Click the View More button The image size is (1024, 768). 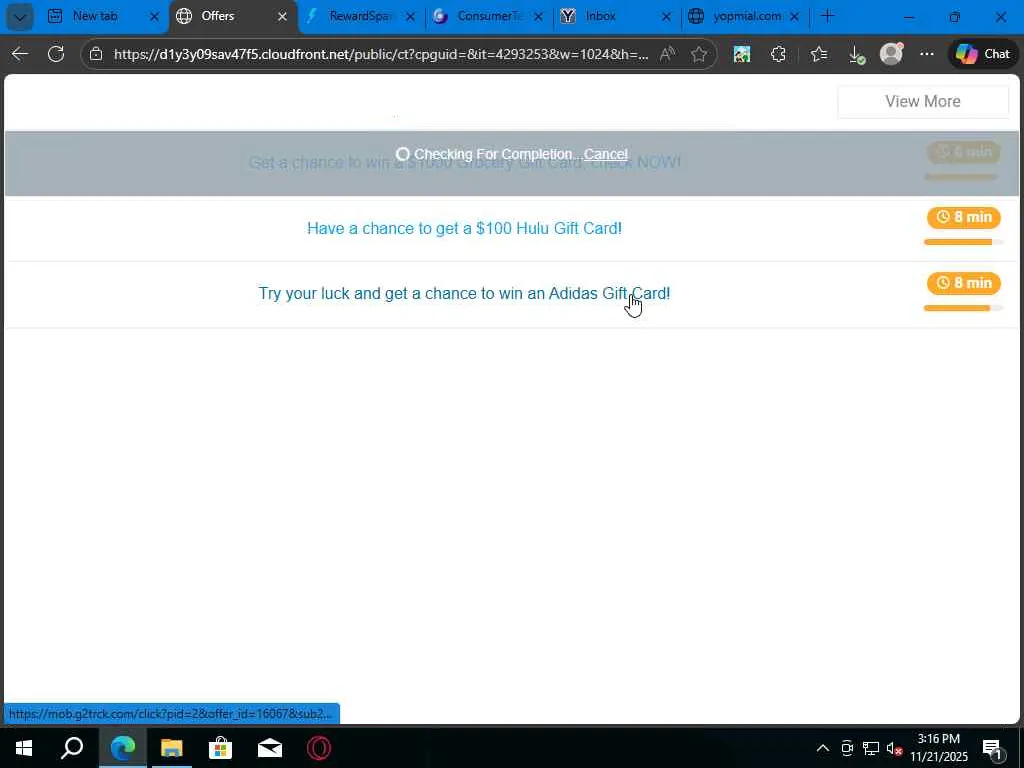click(x=923, y=101)
